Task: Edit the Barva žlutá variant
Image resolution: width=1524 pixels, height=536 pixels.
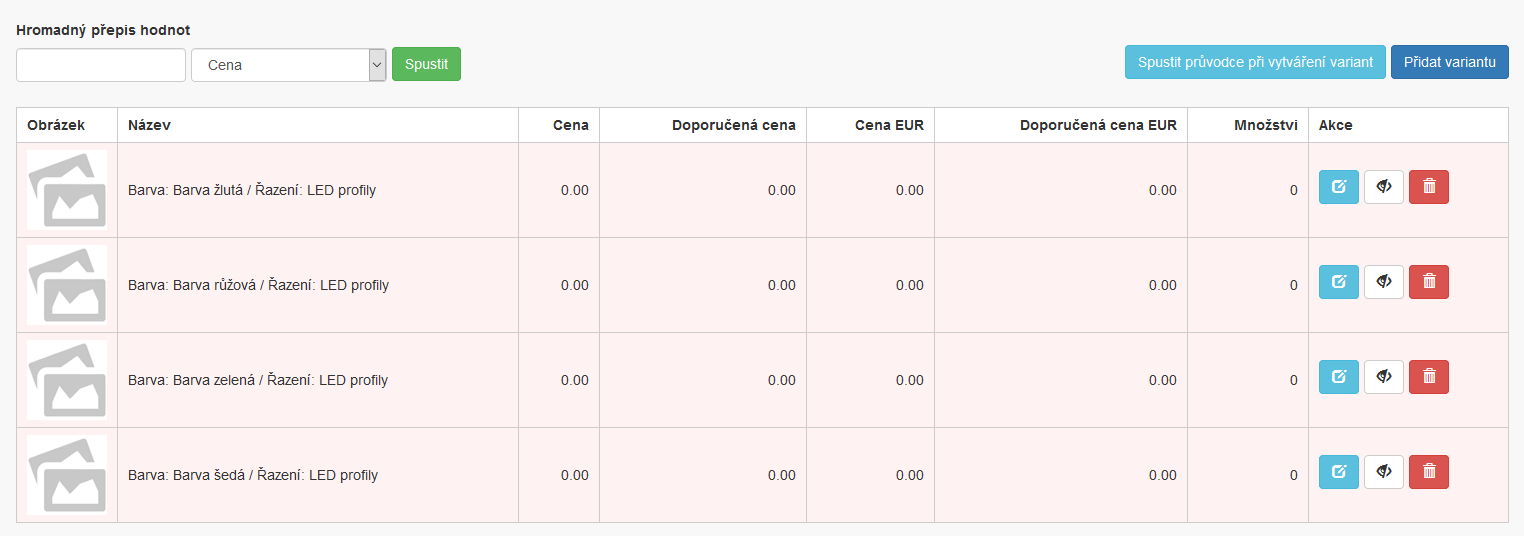Action: (x=1338, y=187)
